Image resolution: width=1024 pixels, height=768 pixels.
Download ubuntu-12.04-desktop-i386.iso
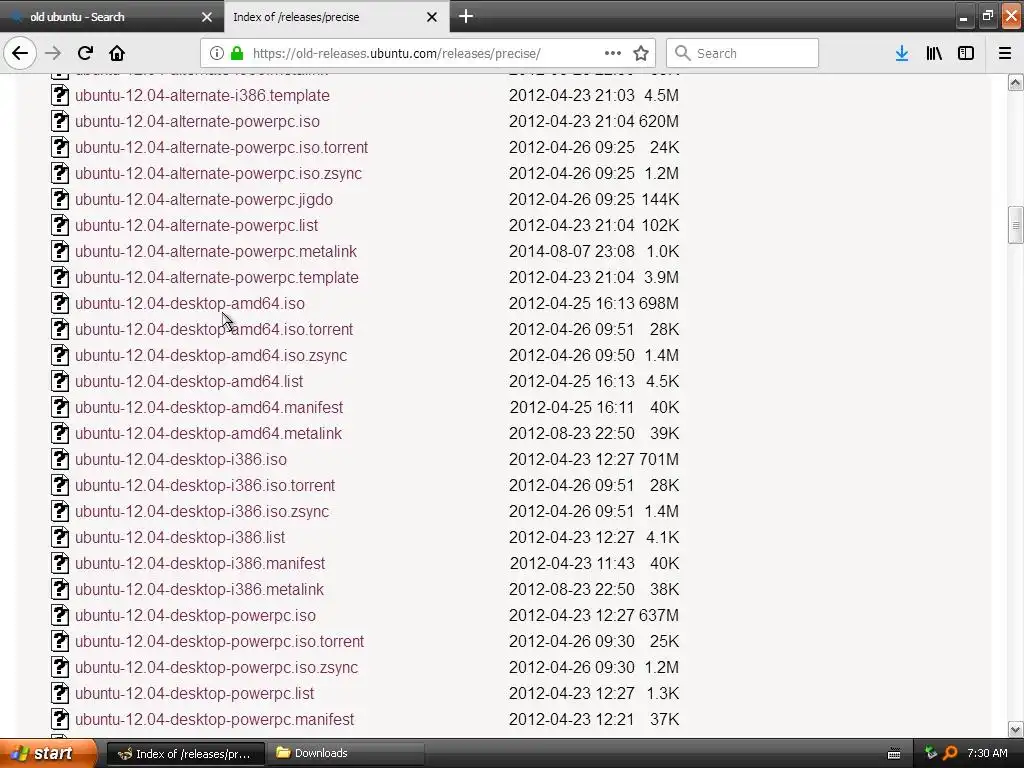(181, 460)
